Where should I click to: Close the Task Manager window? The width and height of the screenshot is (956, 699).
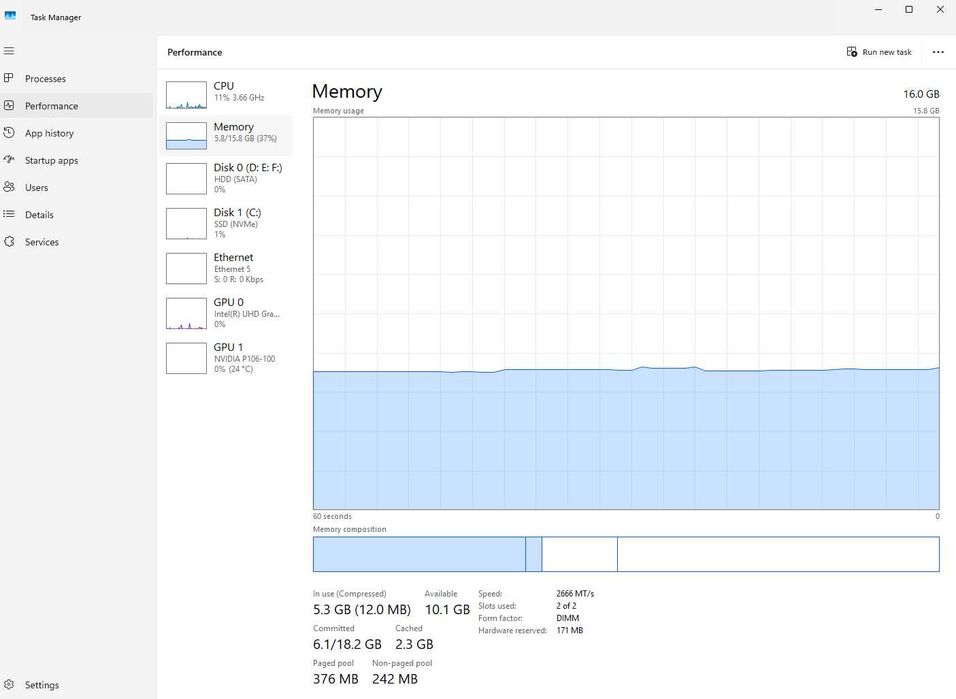[x=940, y=10]
